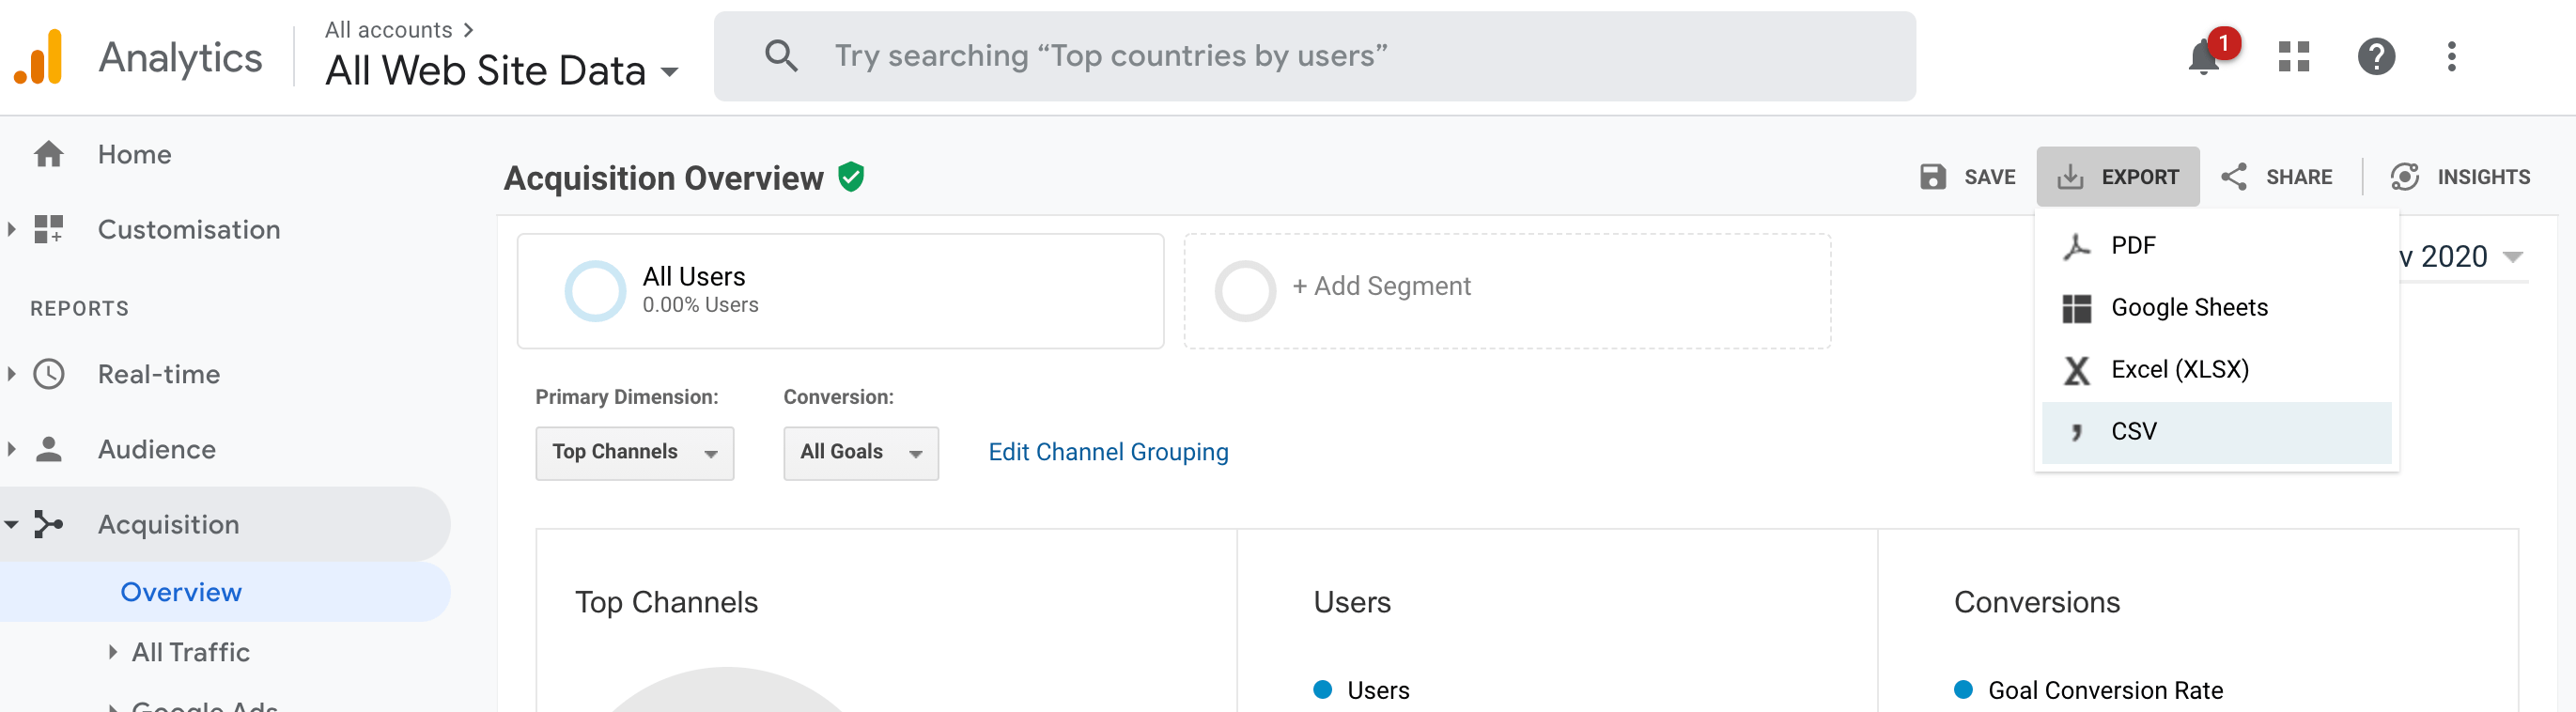Click the Home label in the sidebar

(135, 154)
